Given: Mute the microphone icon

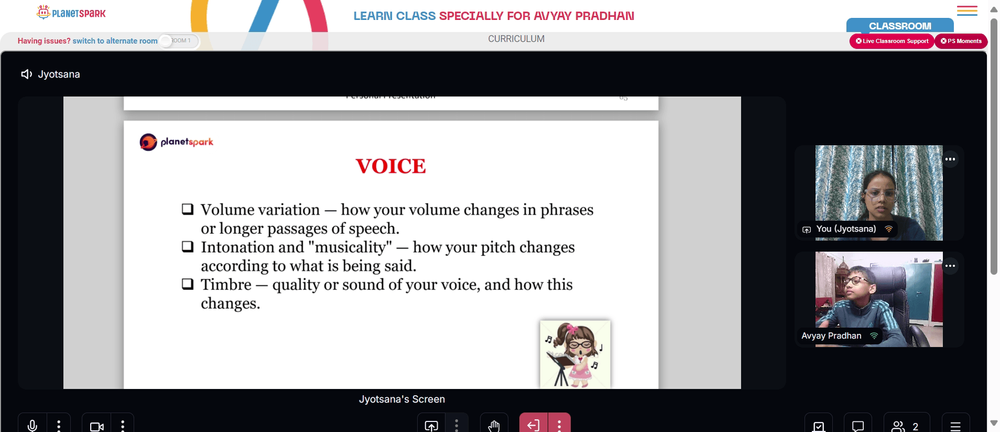Looking at the screenshot, I should coord(32,424).
